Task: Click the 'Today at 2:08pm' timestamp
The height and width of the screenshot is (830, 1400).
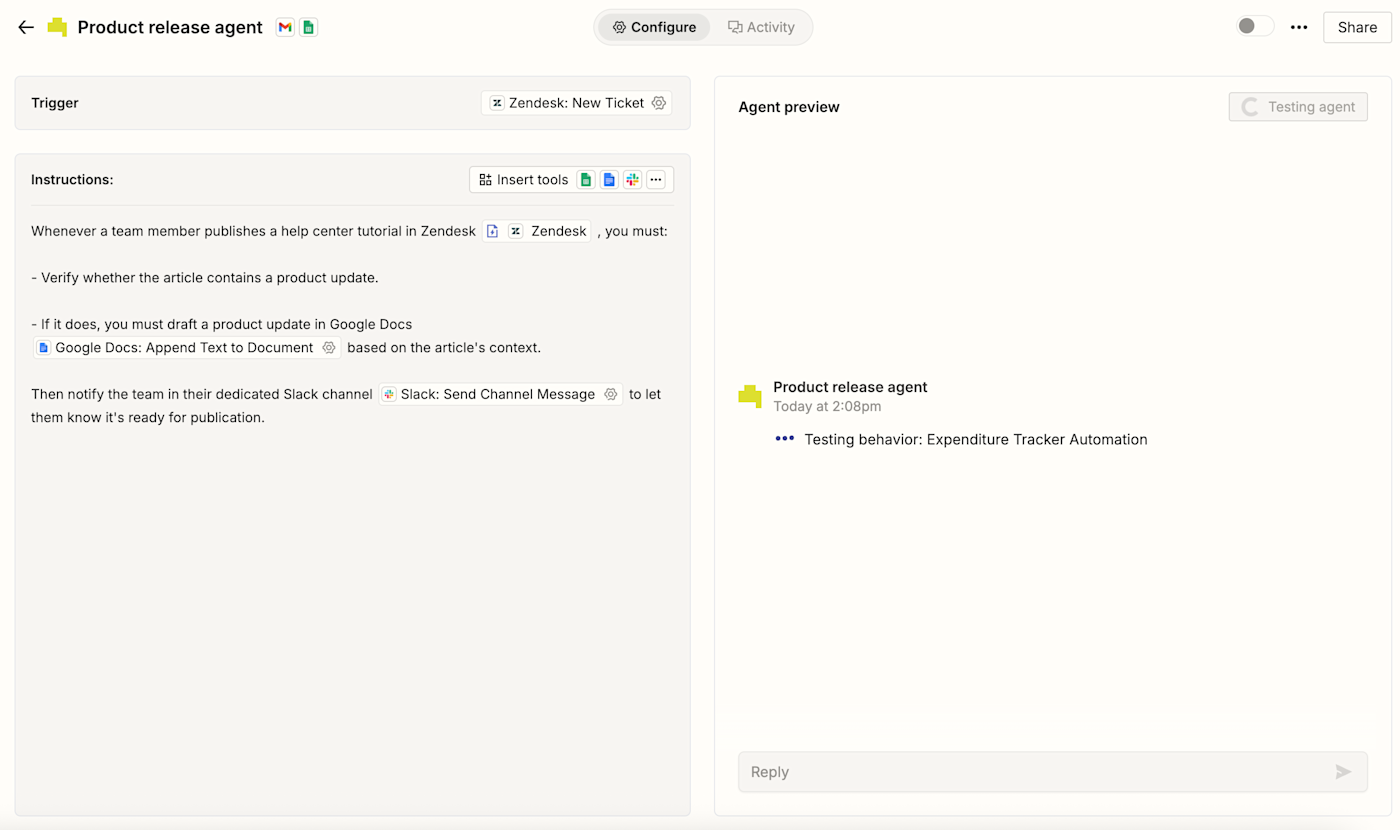Action: [827, 406]
